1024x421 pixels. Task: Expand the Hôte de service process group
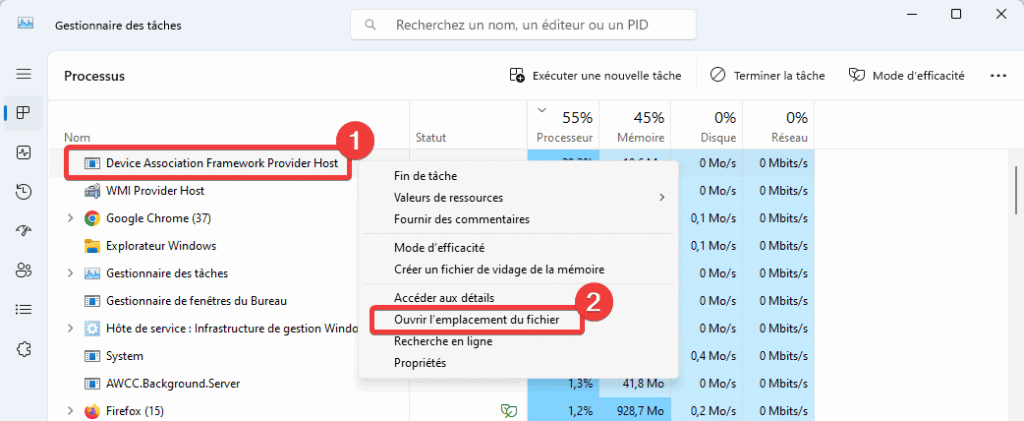[71, 328]
